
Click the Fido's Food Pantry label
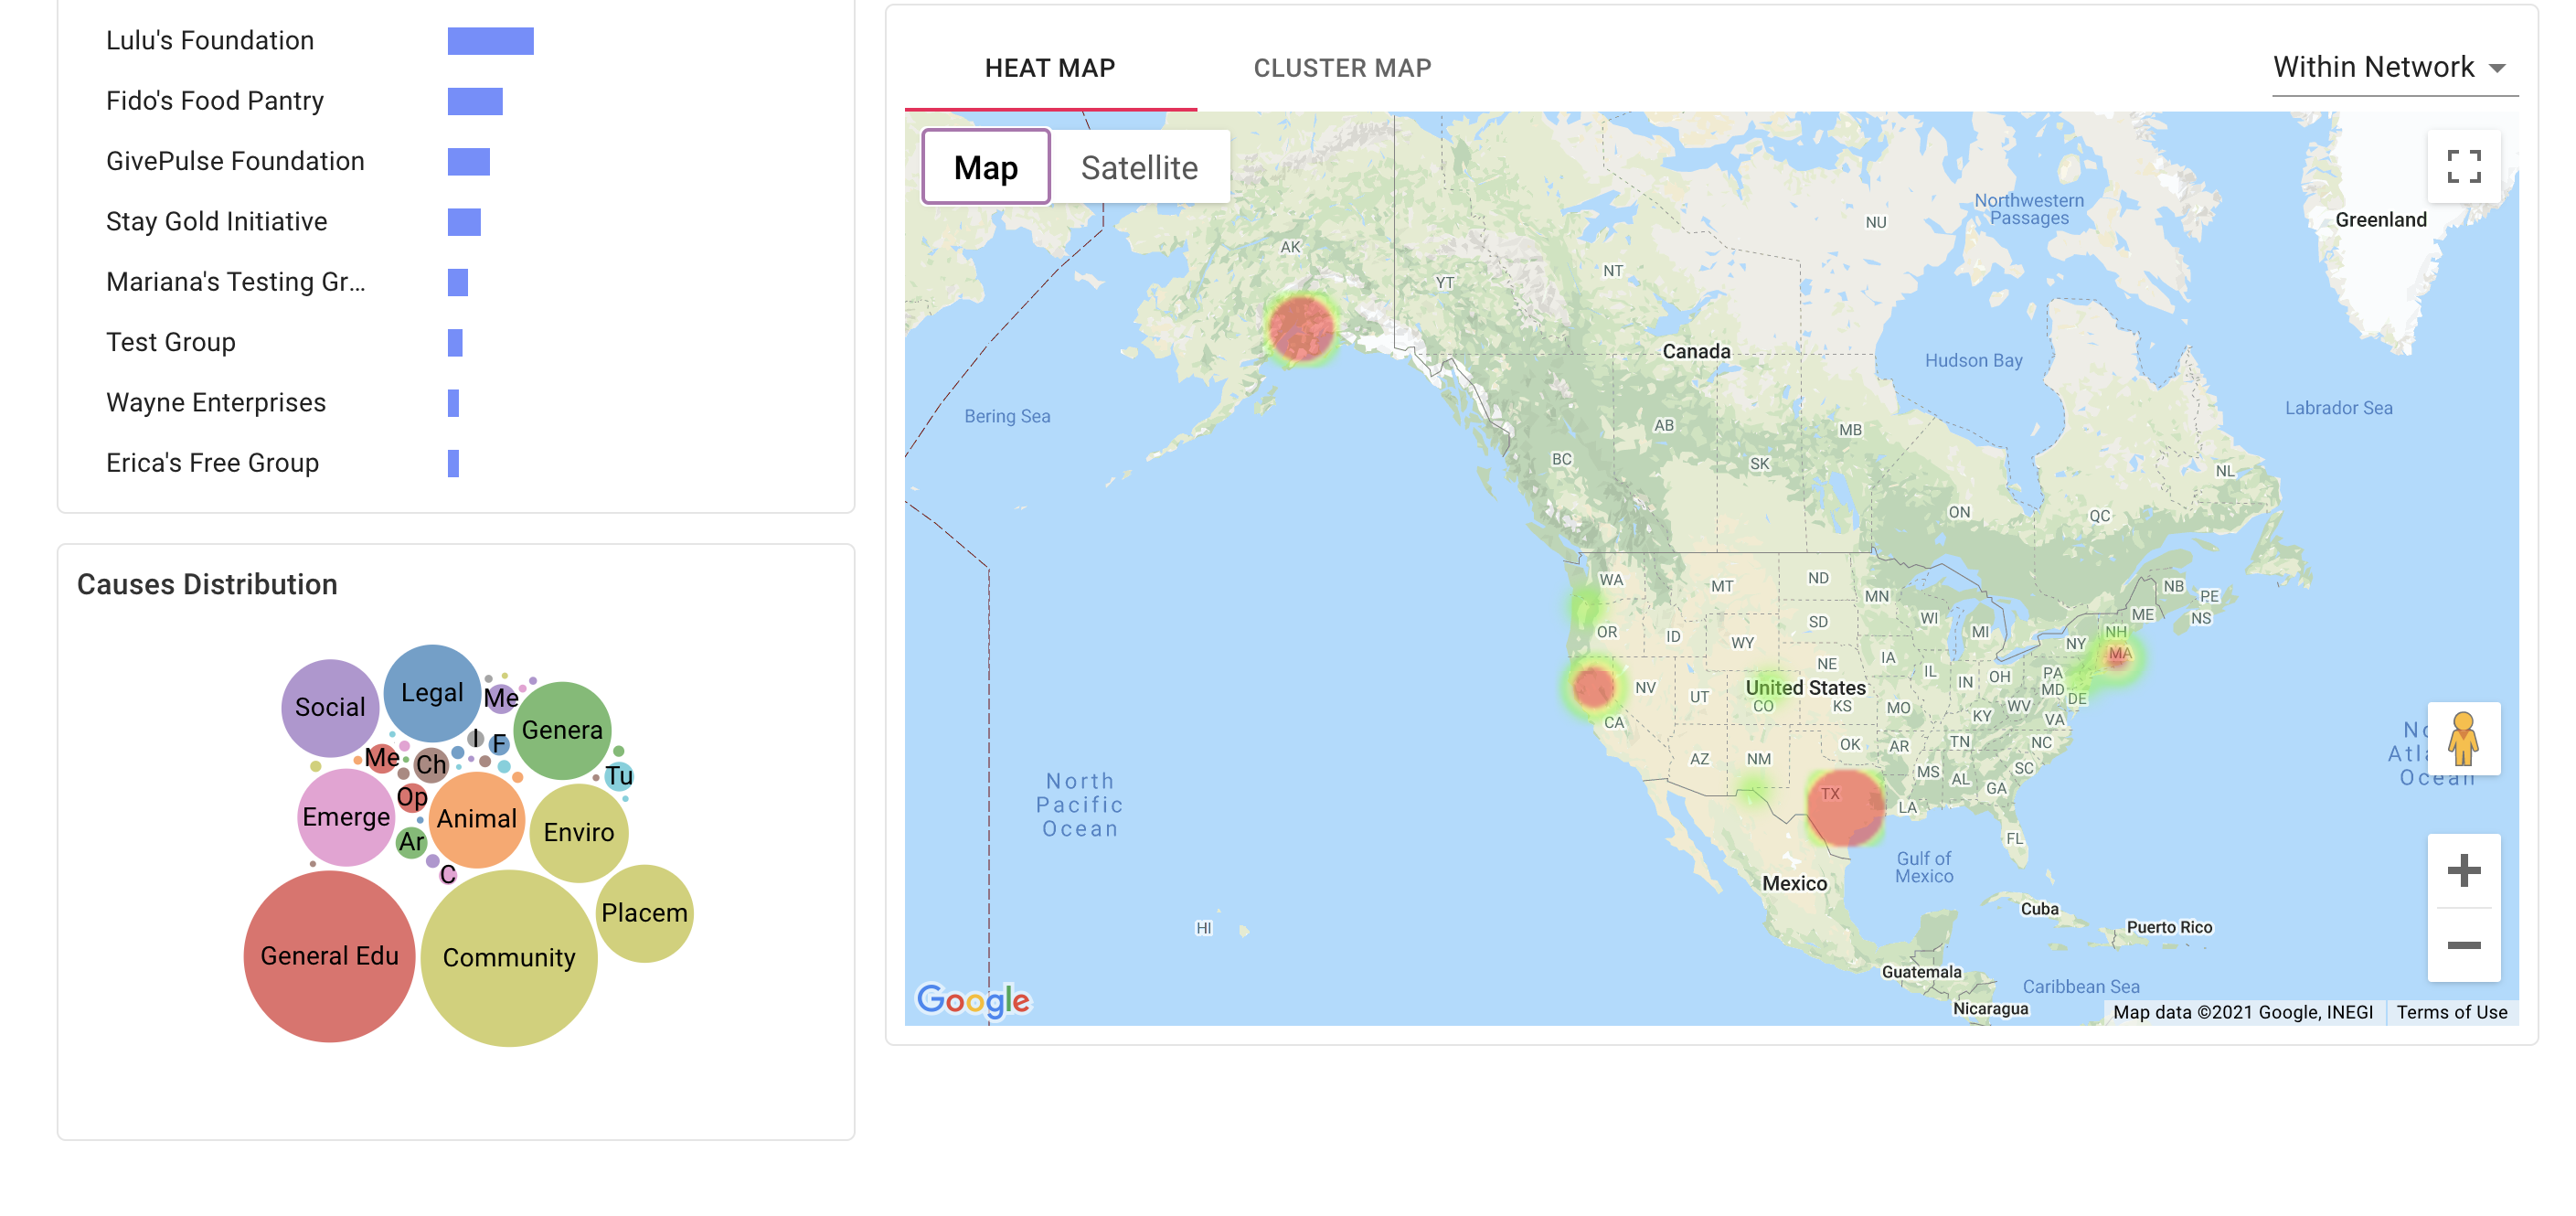click(215, 101)
